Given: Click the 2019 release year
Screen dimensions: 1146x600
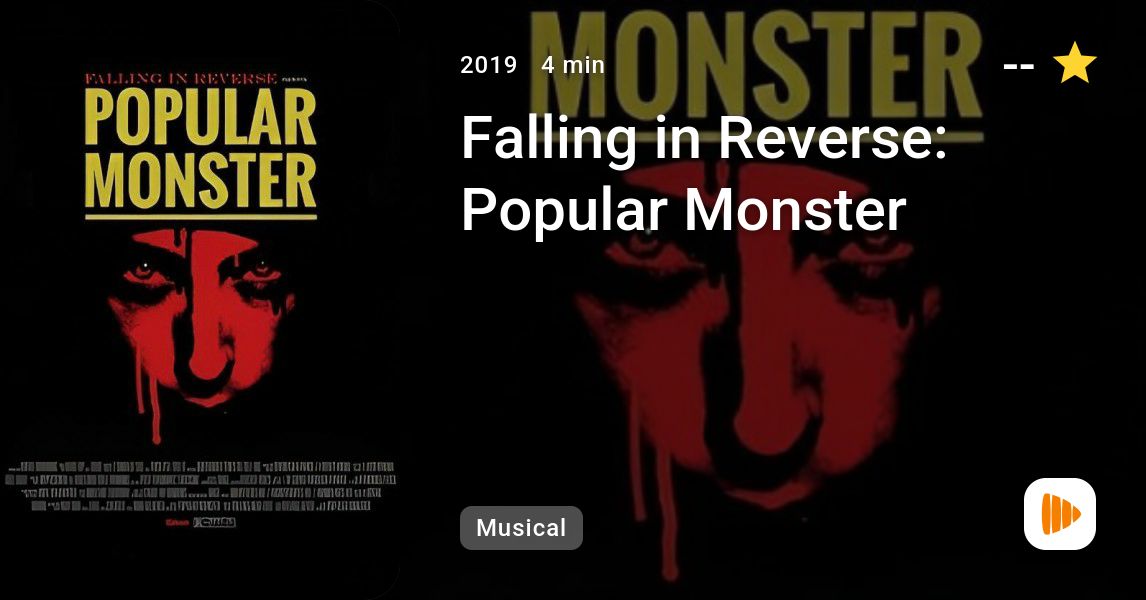Looking at the screenshot, I should click(x=488, y=65).
